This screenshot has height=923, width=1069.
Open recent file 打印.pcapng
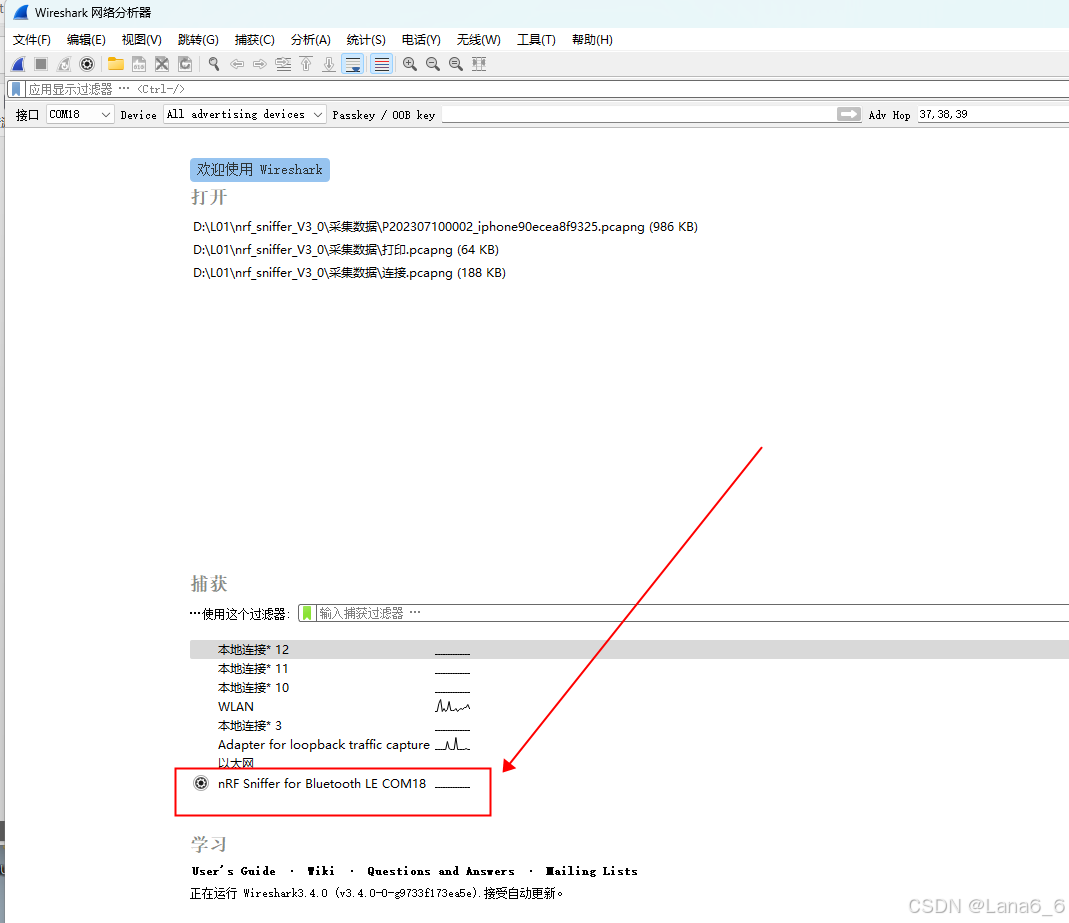click(346, 249)
